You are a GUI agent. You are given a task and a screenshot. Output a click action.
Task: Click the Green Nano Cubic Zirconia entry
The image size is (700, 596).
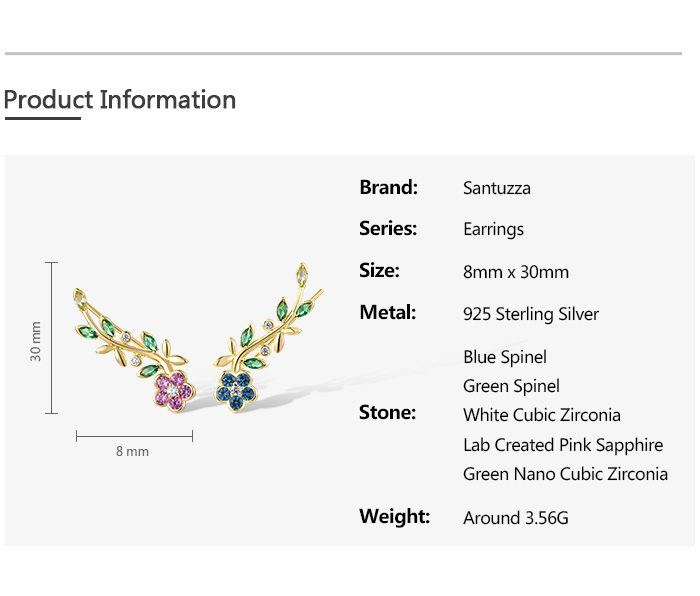coord(565,474)
